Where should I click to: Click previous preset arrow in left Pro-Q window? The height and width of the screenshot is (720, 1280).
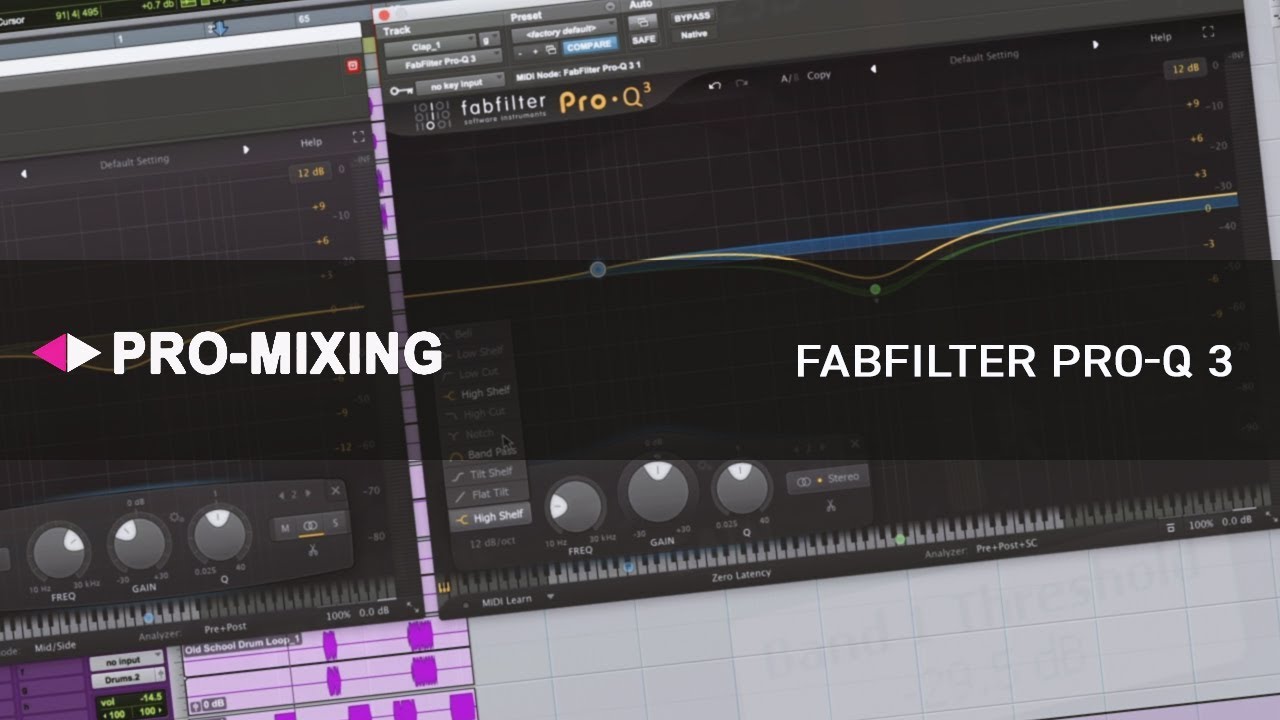point(24,175)
